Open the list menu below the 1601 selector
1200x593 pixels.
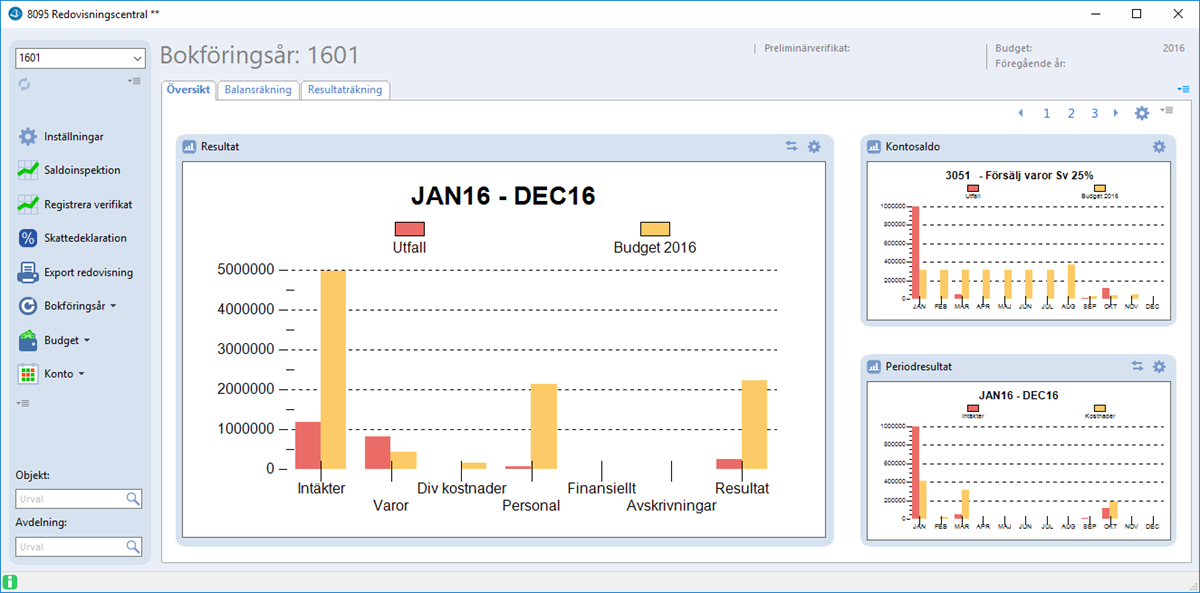tap(135, 81)
